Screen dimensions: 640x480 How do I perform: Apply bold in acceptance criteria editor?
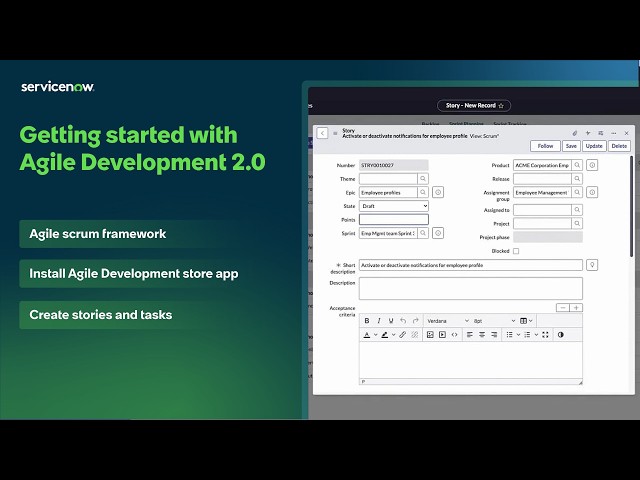click(x=367, y=321)
